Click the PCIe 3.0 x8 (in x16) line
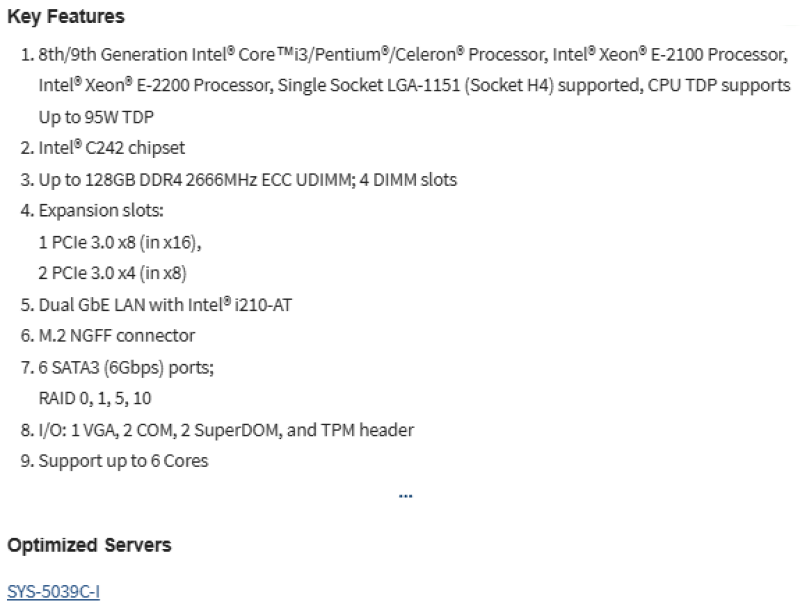The image size is (800, 610). [120, 242]
